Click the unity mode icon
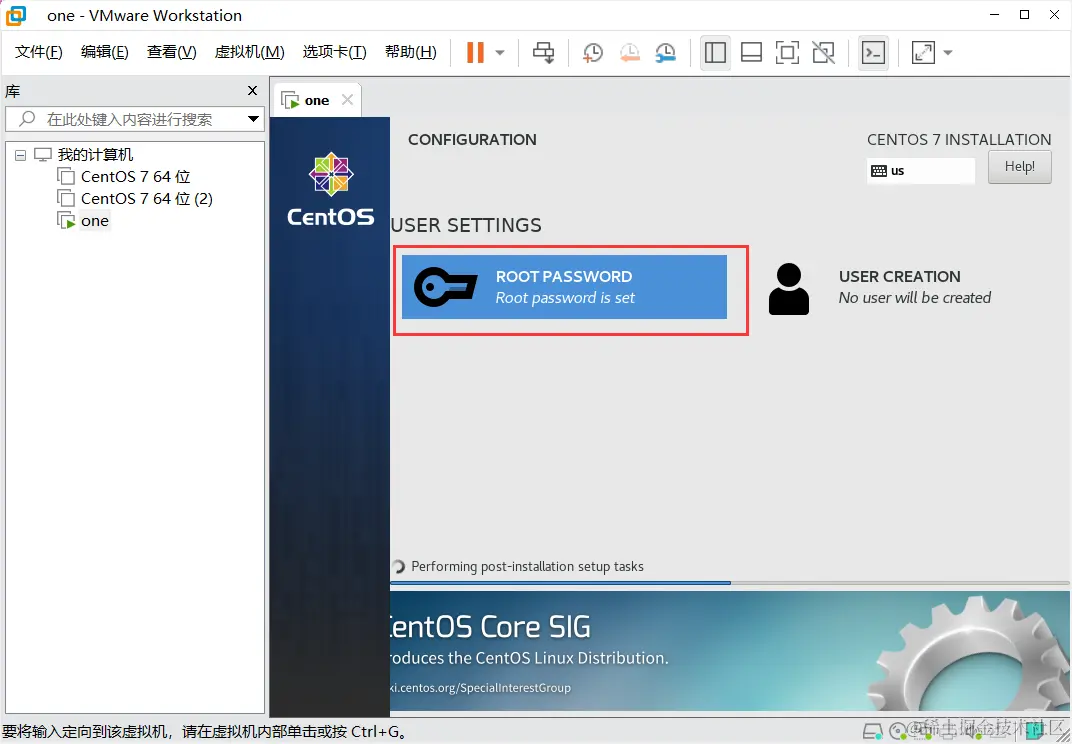The height and width of the screenshot is (744, 1072). tap(823, 53)
